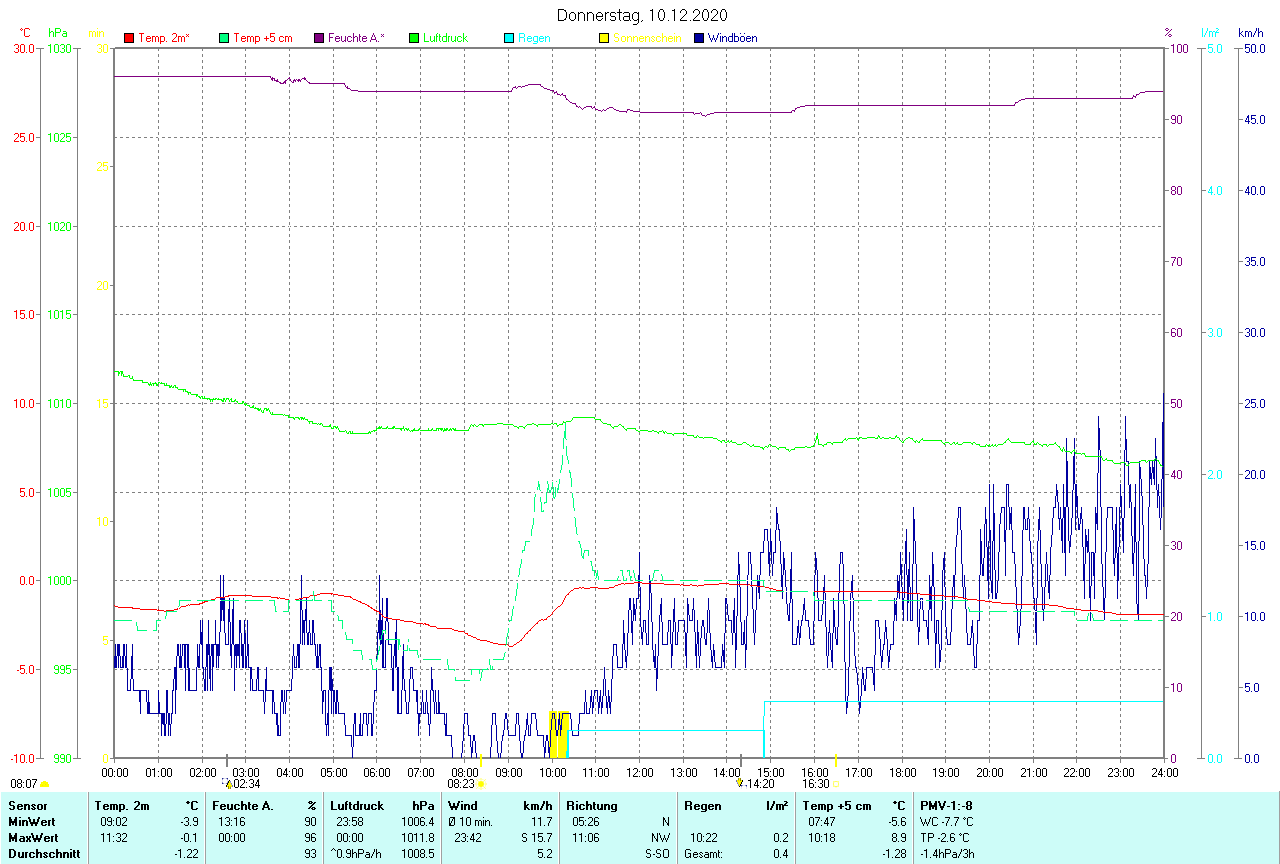Click the 'Sensor' row header in the table

point(27,806)
